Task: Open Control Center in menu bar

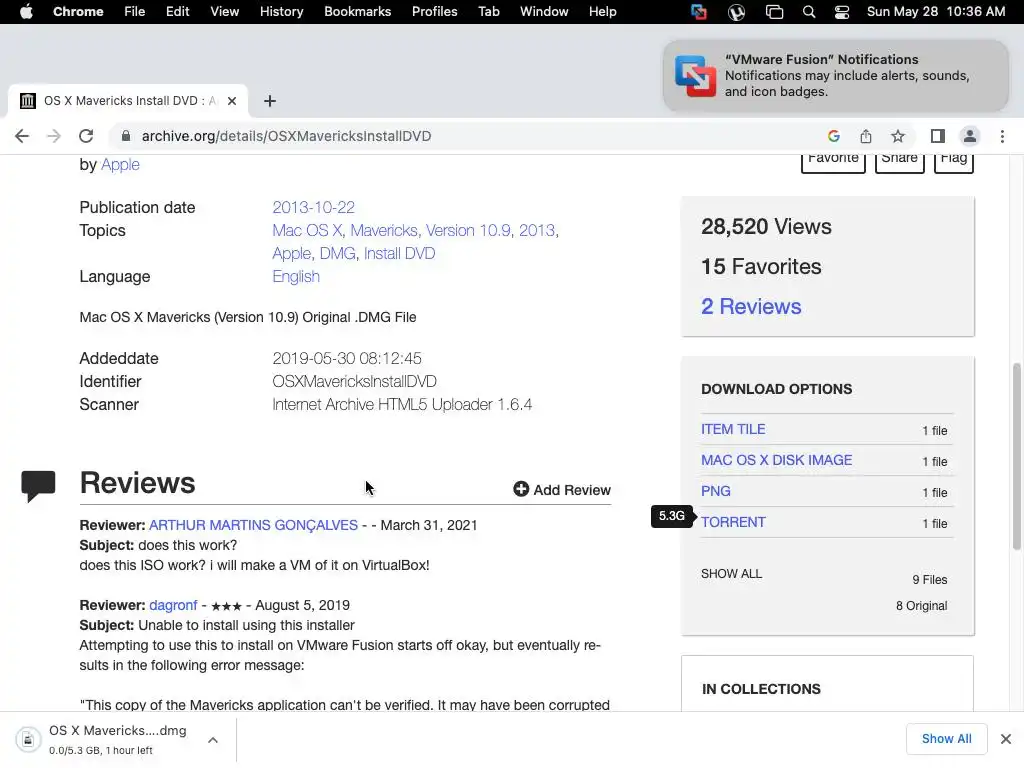Action: [842, 12]
